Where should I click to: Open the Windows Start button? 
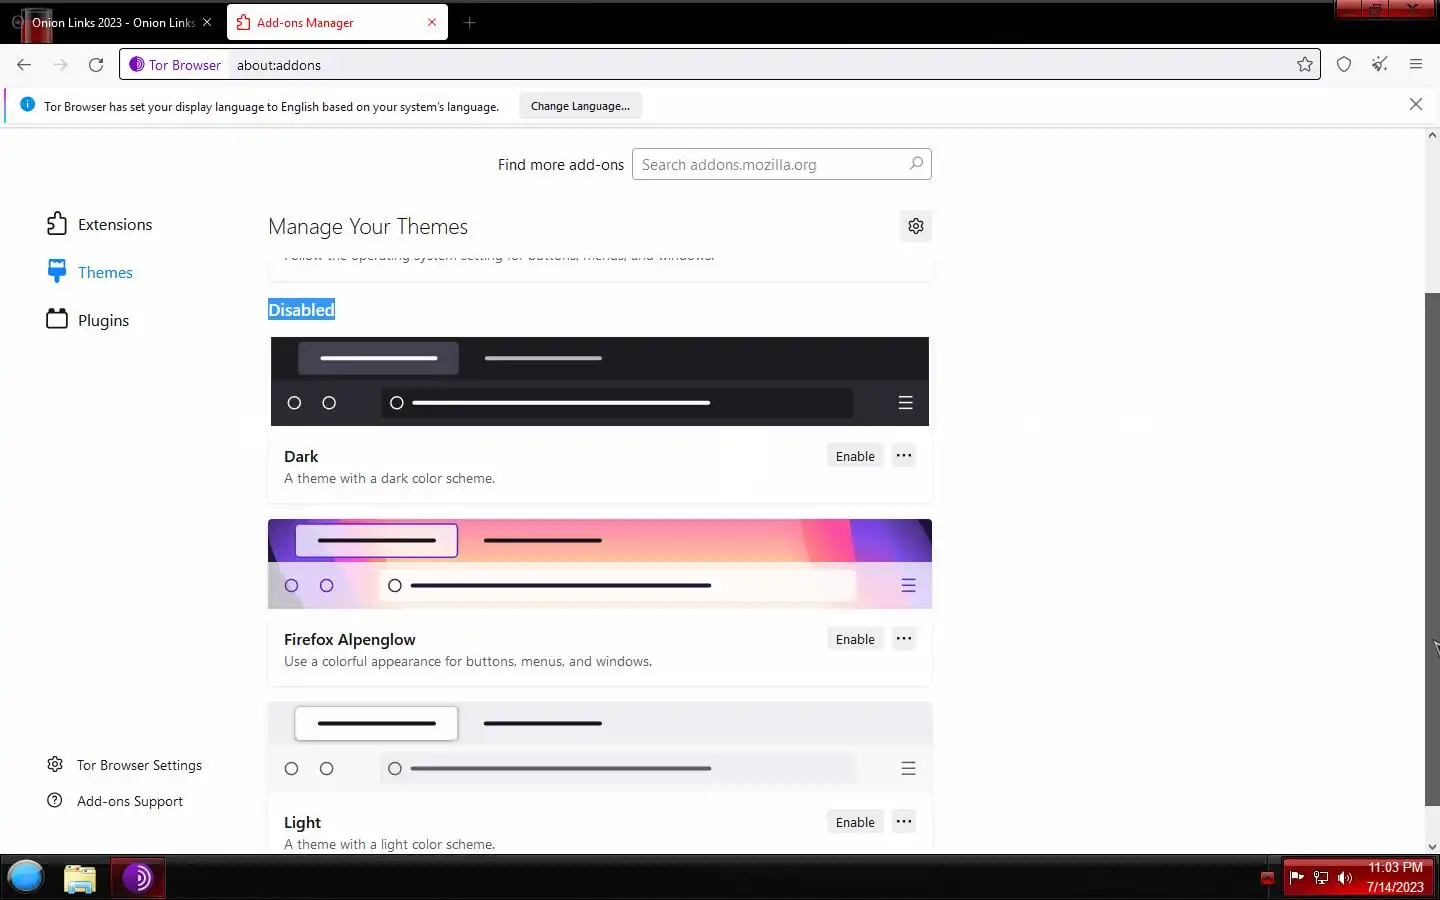[x=26, y=878]
